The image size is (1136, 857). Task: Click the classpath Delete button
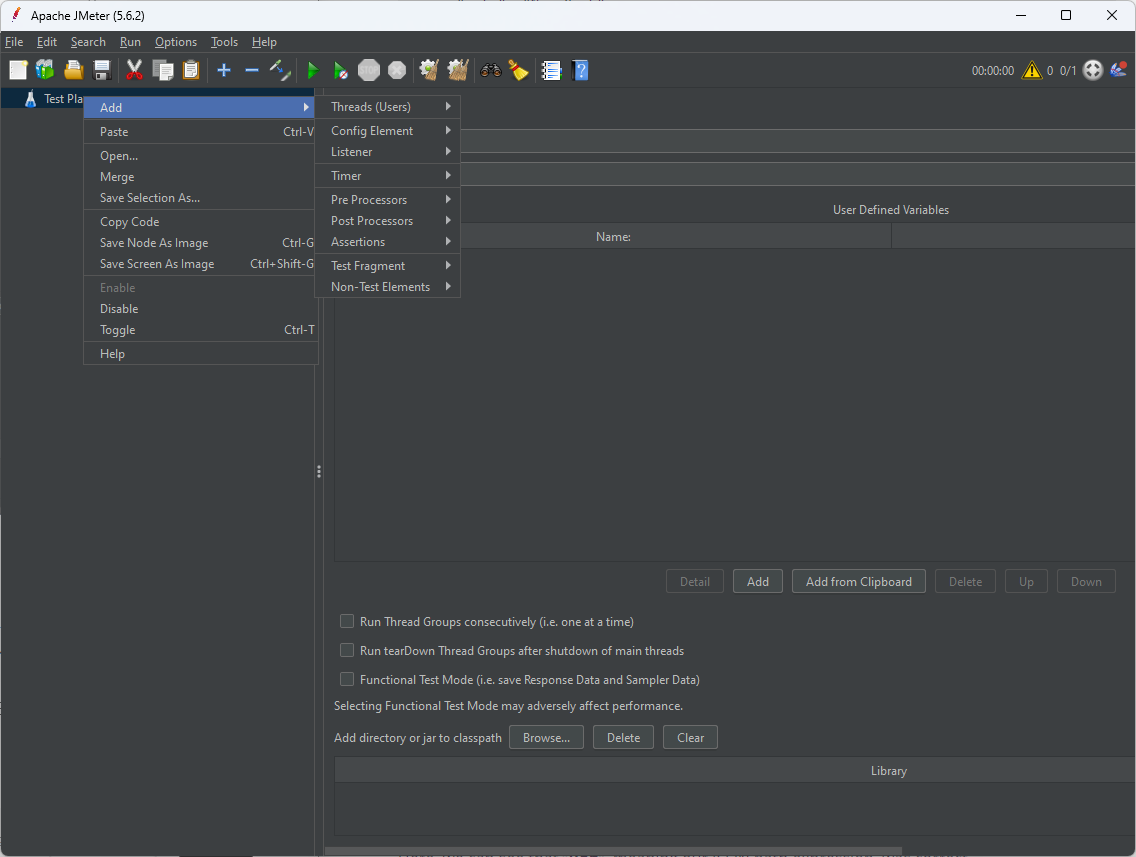coord(623,737)
